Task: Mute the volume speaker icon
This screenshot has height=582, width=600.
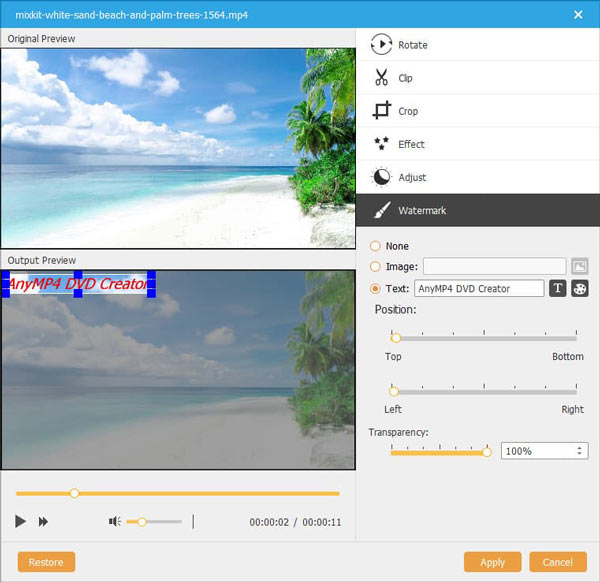Action: pyautogui.click(x=116, y=521)
